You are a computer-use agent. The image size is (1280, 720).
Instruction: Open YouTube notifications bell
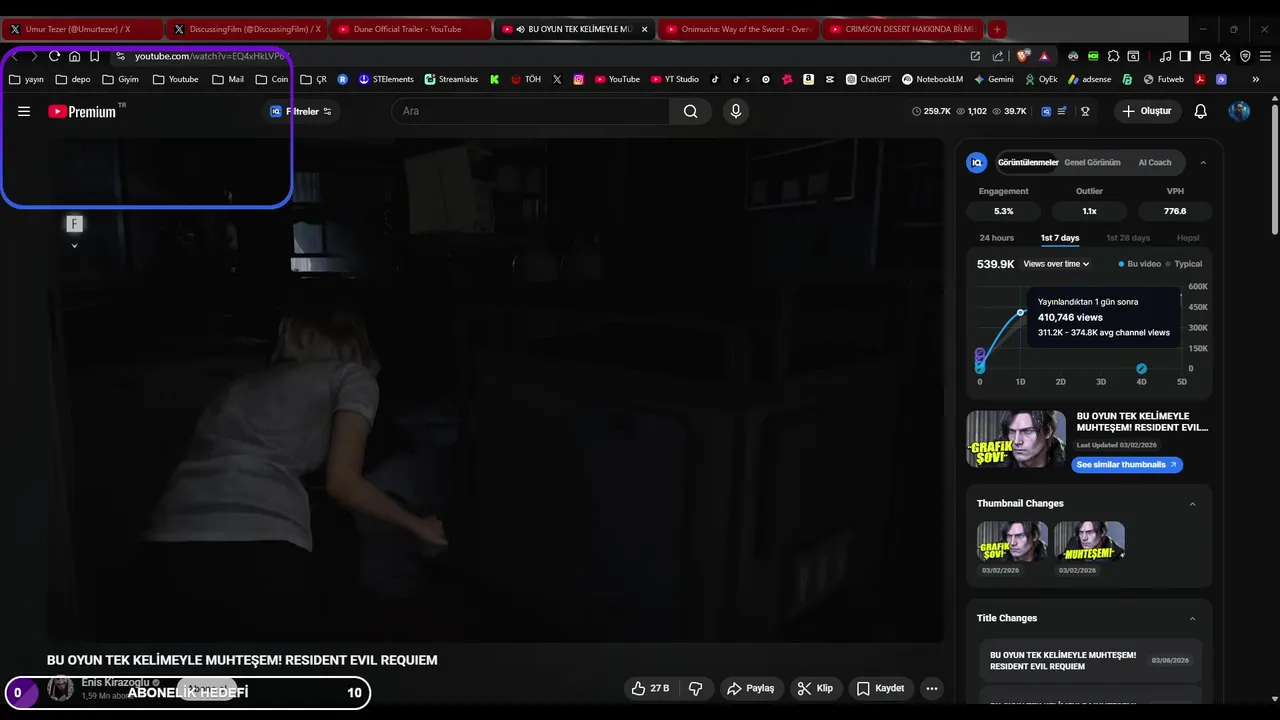click(x=1200, y=111)
